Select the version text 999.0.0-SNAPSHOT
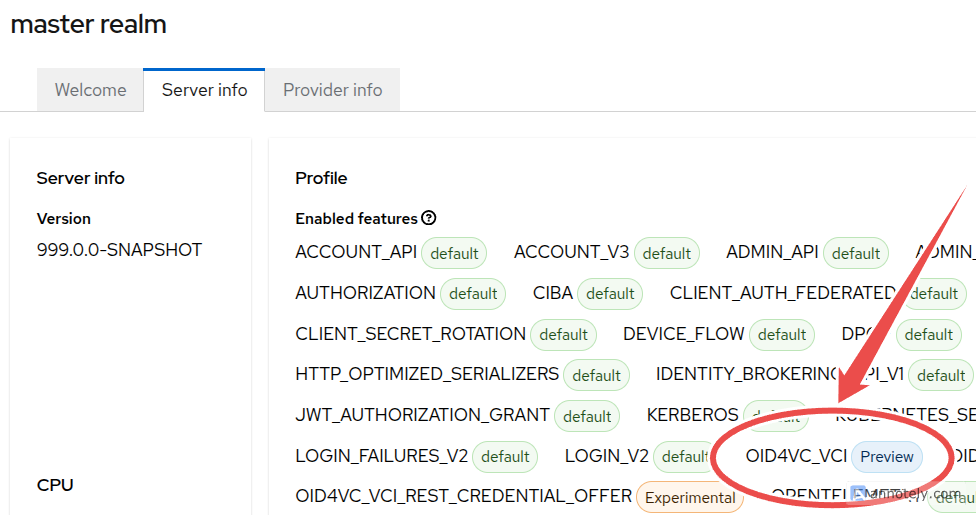The width and height of the screenshot is (976, 515). [x=119, y=250]
